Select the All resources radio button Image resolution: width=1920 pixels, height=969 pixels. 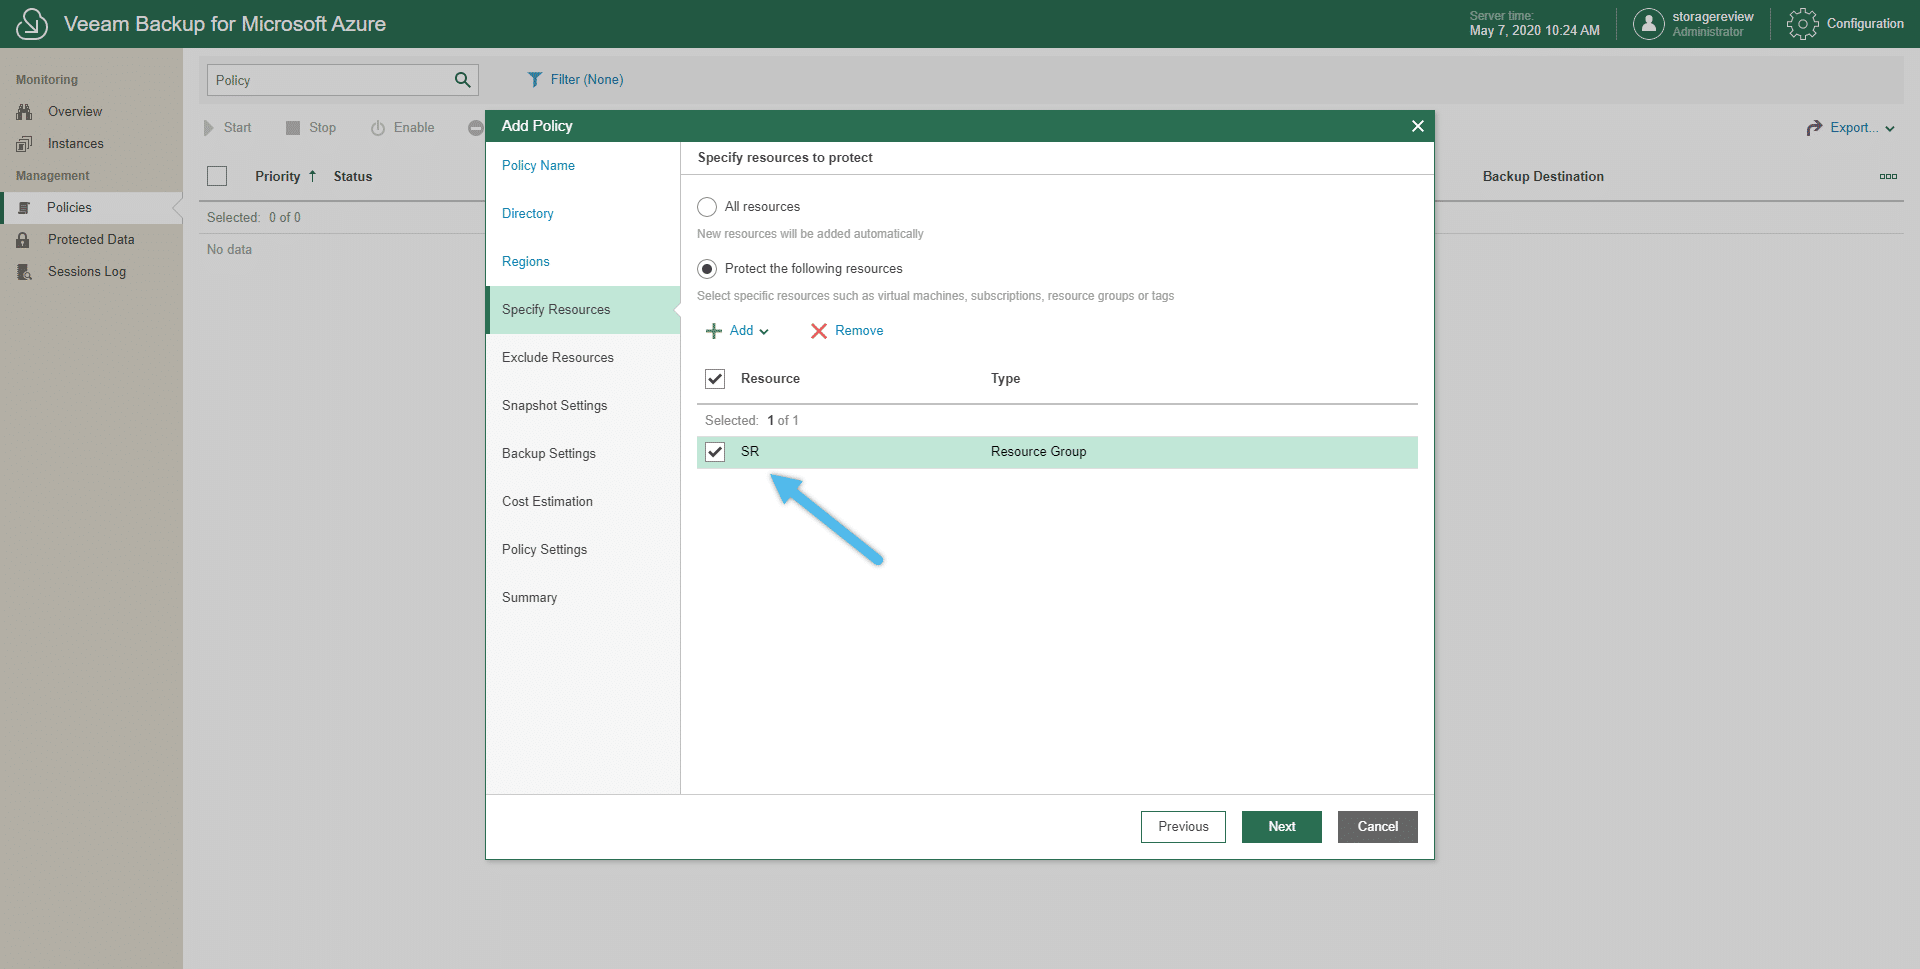707,207
